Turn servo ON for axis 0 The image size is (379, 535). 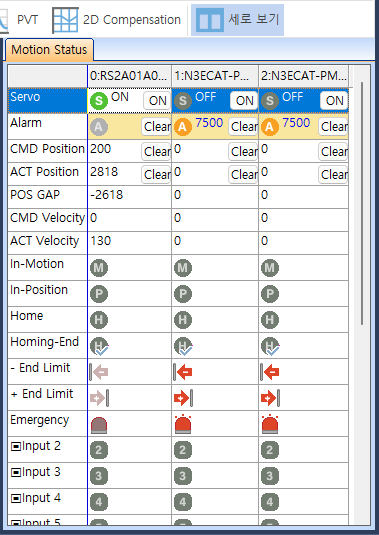click(x=157, y=101)
